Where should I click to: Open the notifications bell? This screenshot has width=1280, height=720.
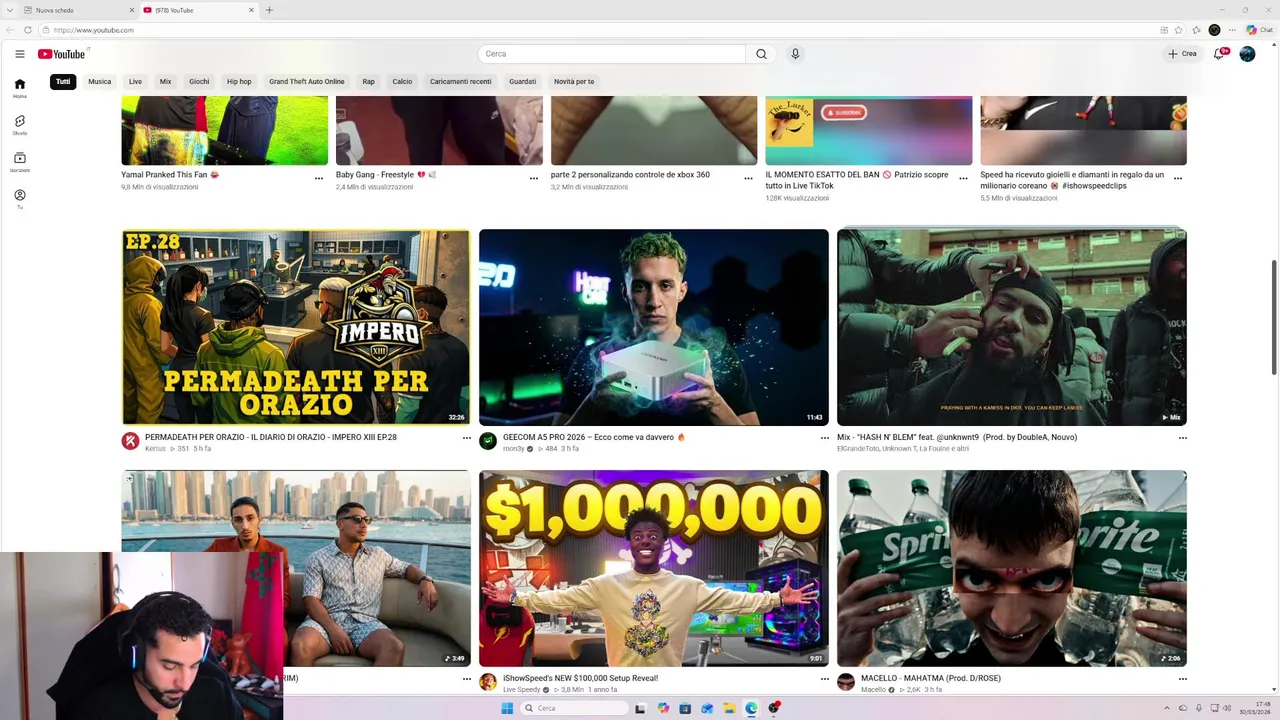pyautogui.click(x=1219, y=54)
